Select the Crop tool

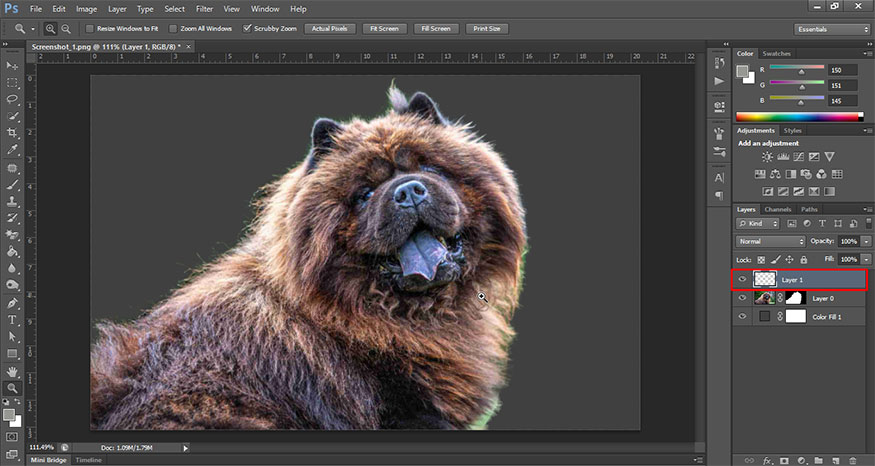12,133
